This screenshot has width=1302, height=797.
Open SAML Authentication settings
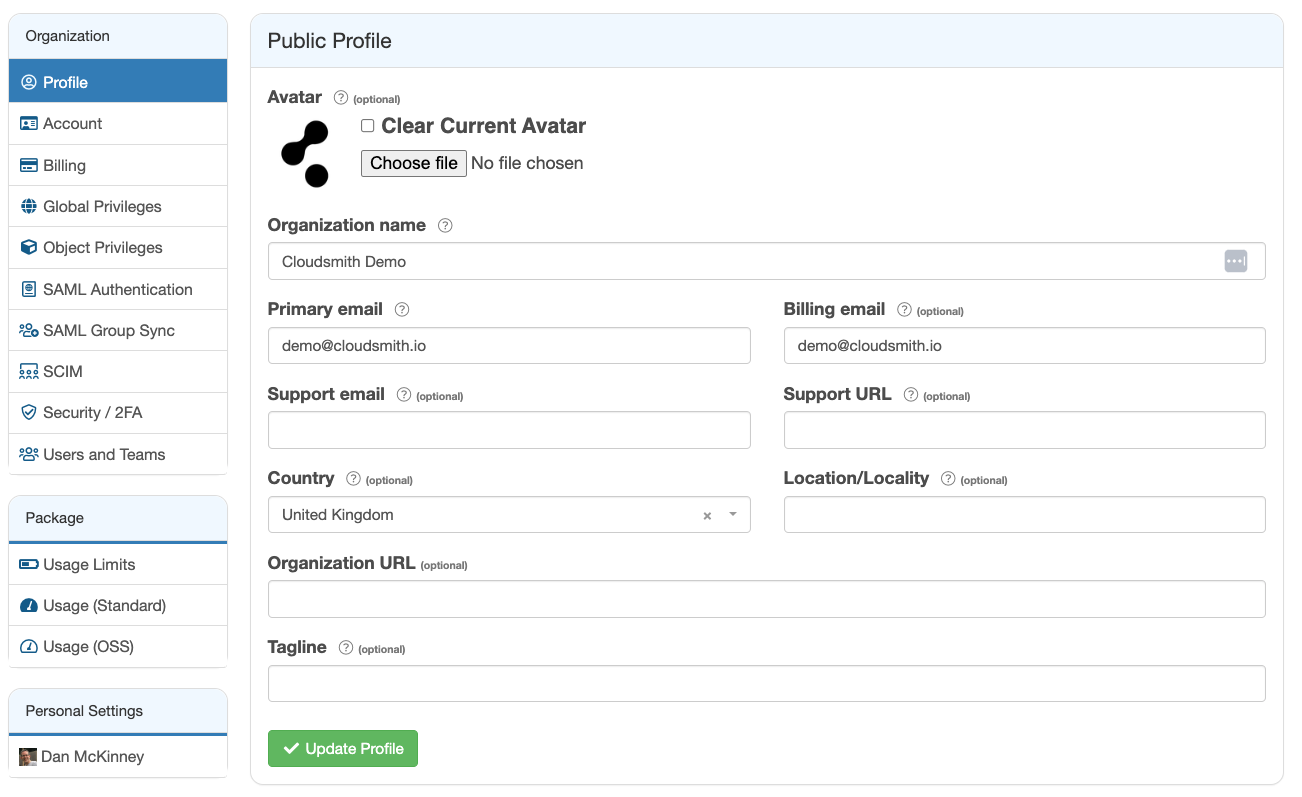[118, 290]
